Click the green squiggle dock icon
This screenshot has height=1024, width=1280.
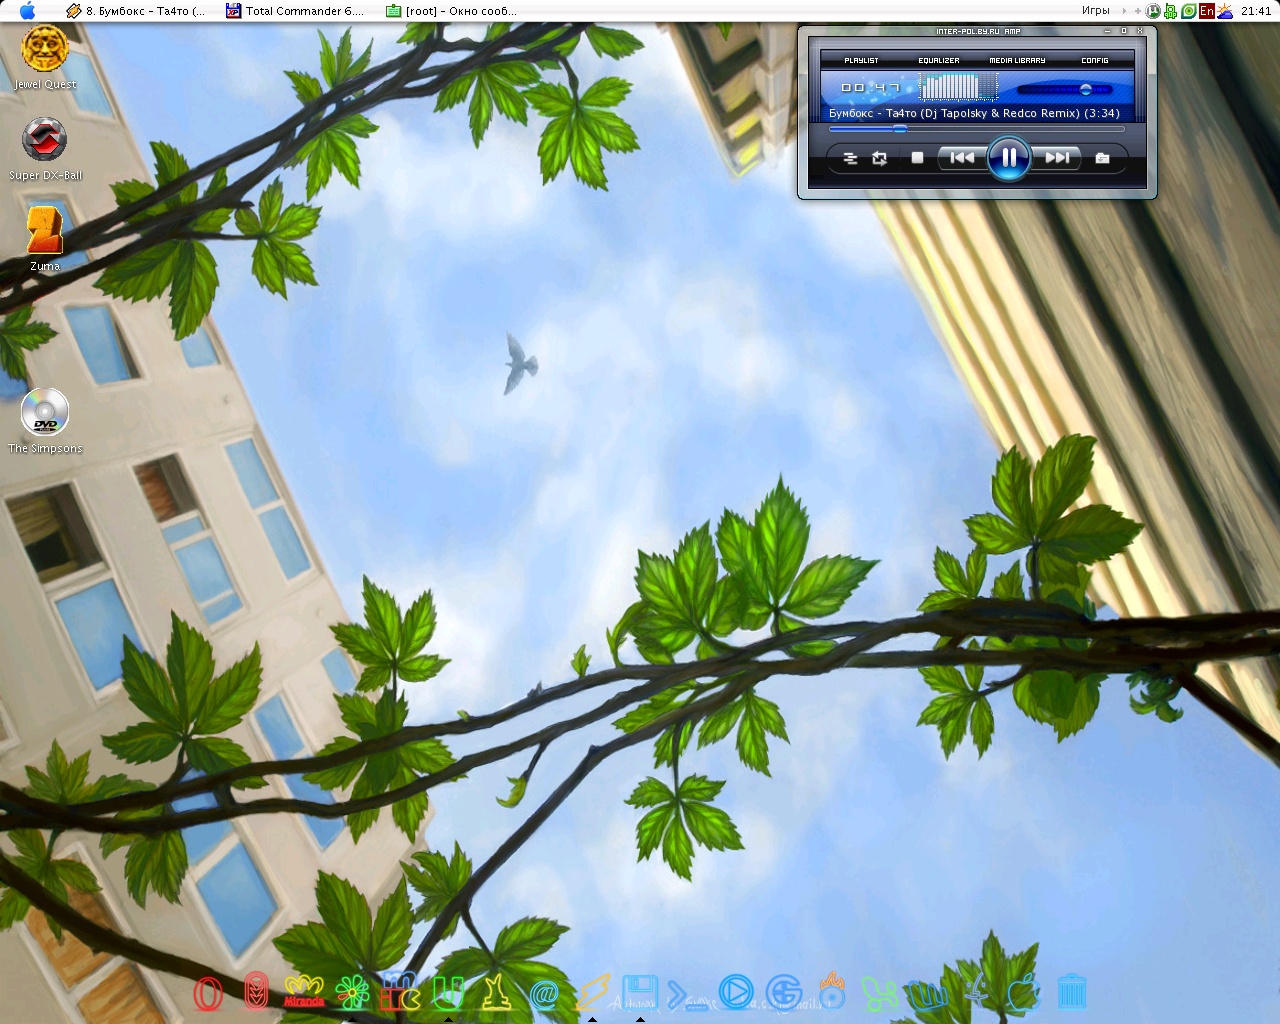880,993
